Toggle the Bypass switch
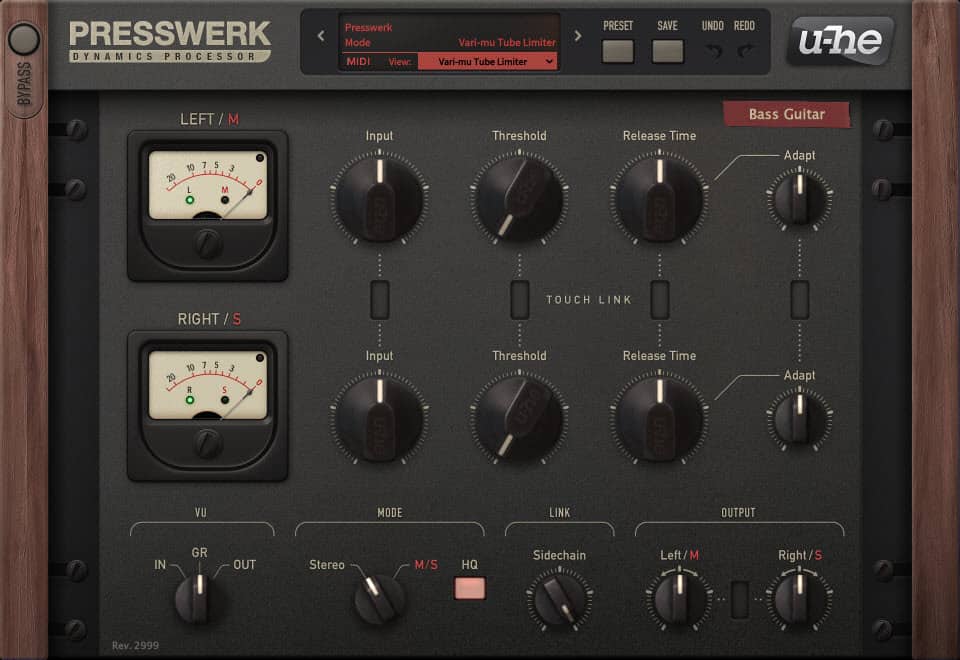 (x=24, y=40)
